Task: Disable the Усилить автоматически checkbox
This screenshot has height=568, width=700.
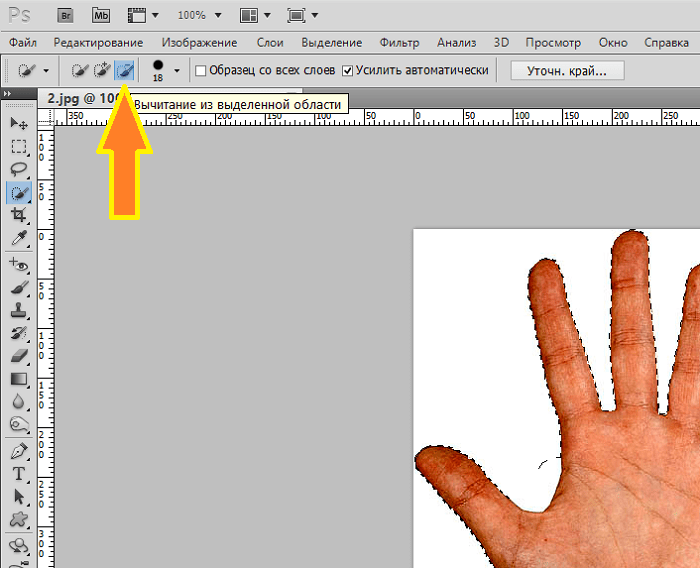Action: click(x=348, y=71)
